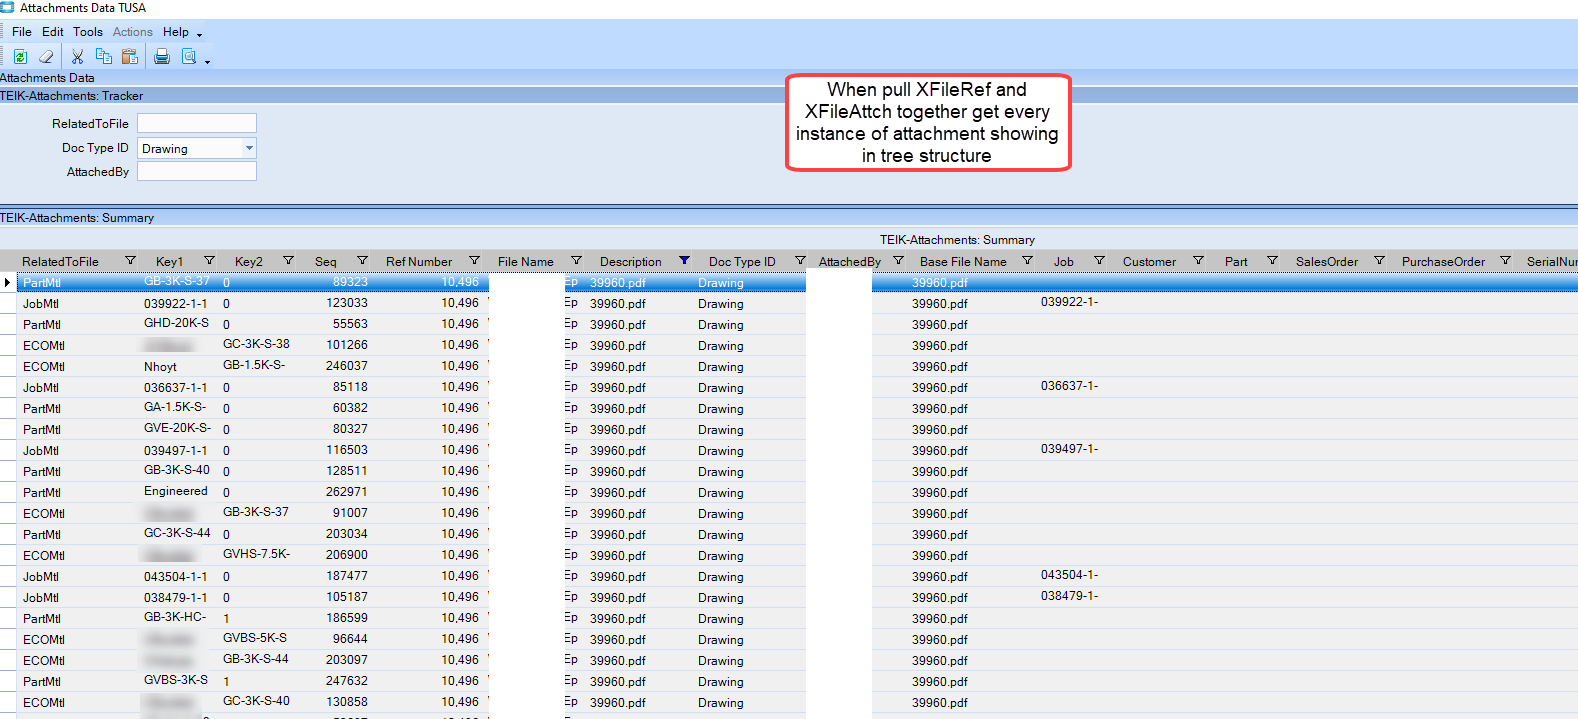Expand the Doc Type ID combo box
Image resolution: width=1578 pixels, height=719 pixels.
pos(249,148)
